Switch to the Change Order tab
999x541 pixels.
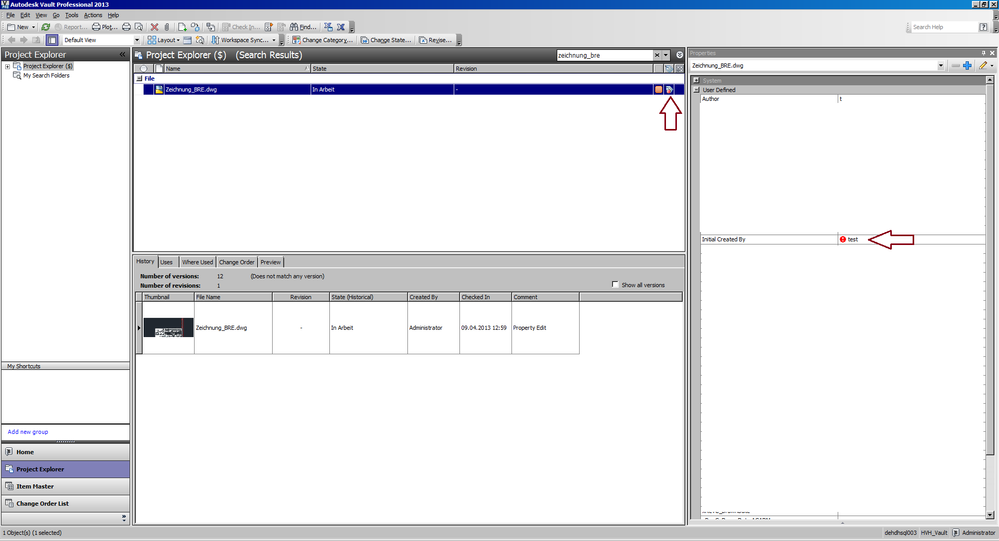pos(236,262)
